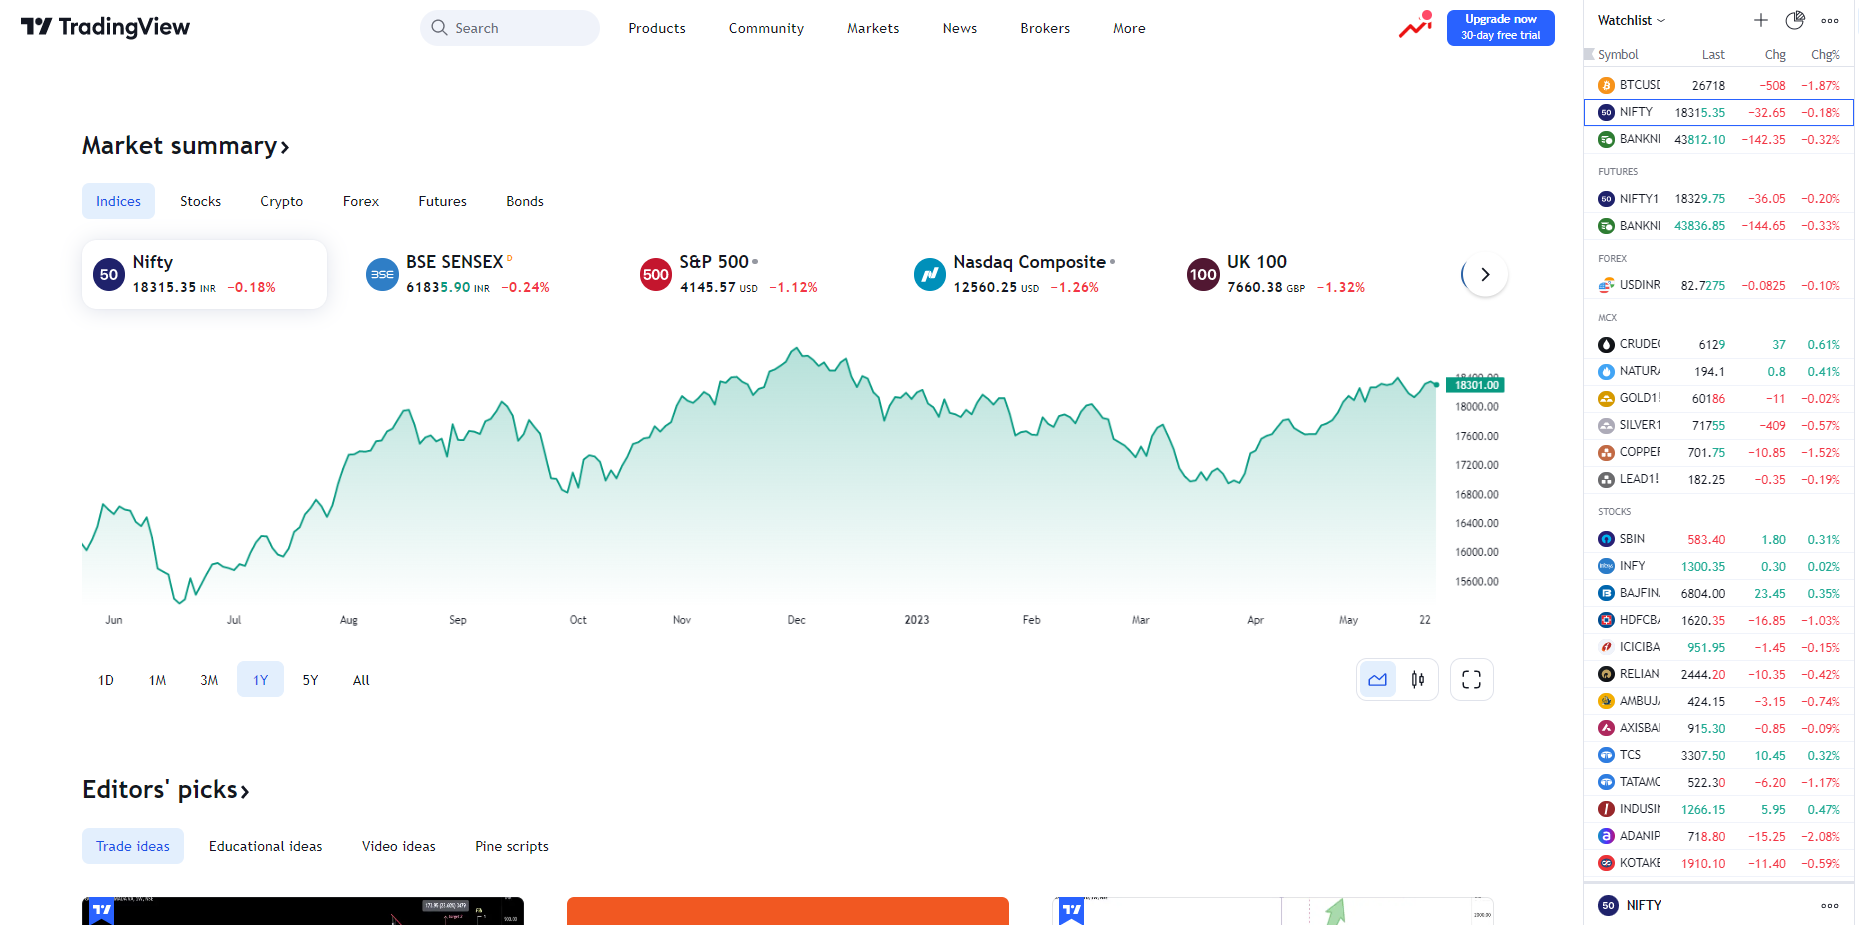Click the RELIANCE logo in watchlist
1859x925 pixels.
pyautogui.click(x=1606, y=675)
